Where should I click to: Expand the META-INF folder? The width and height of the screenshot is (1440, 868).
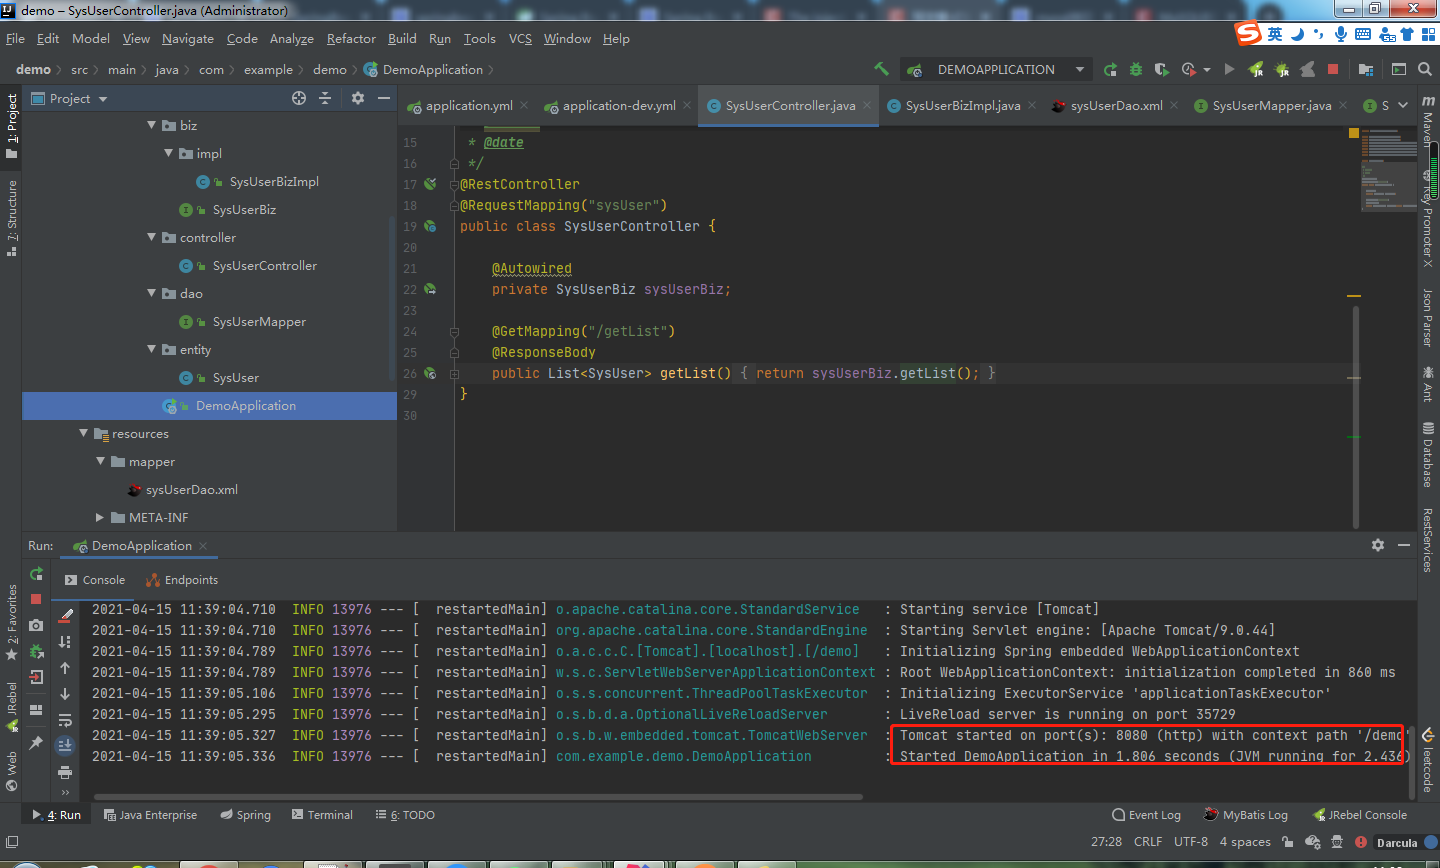[x=100, y=517]
